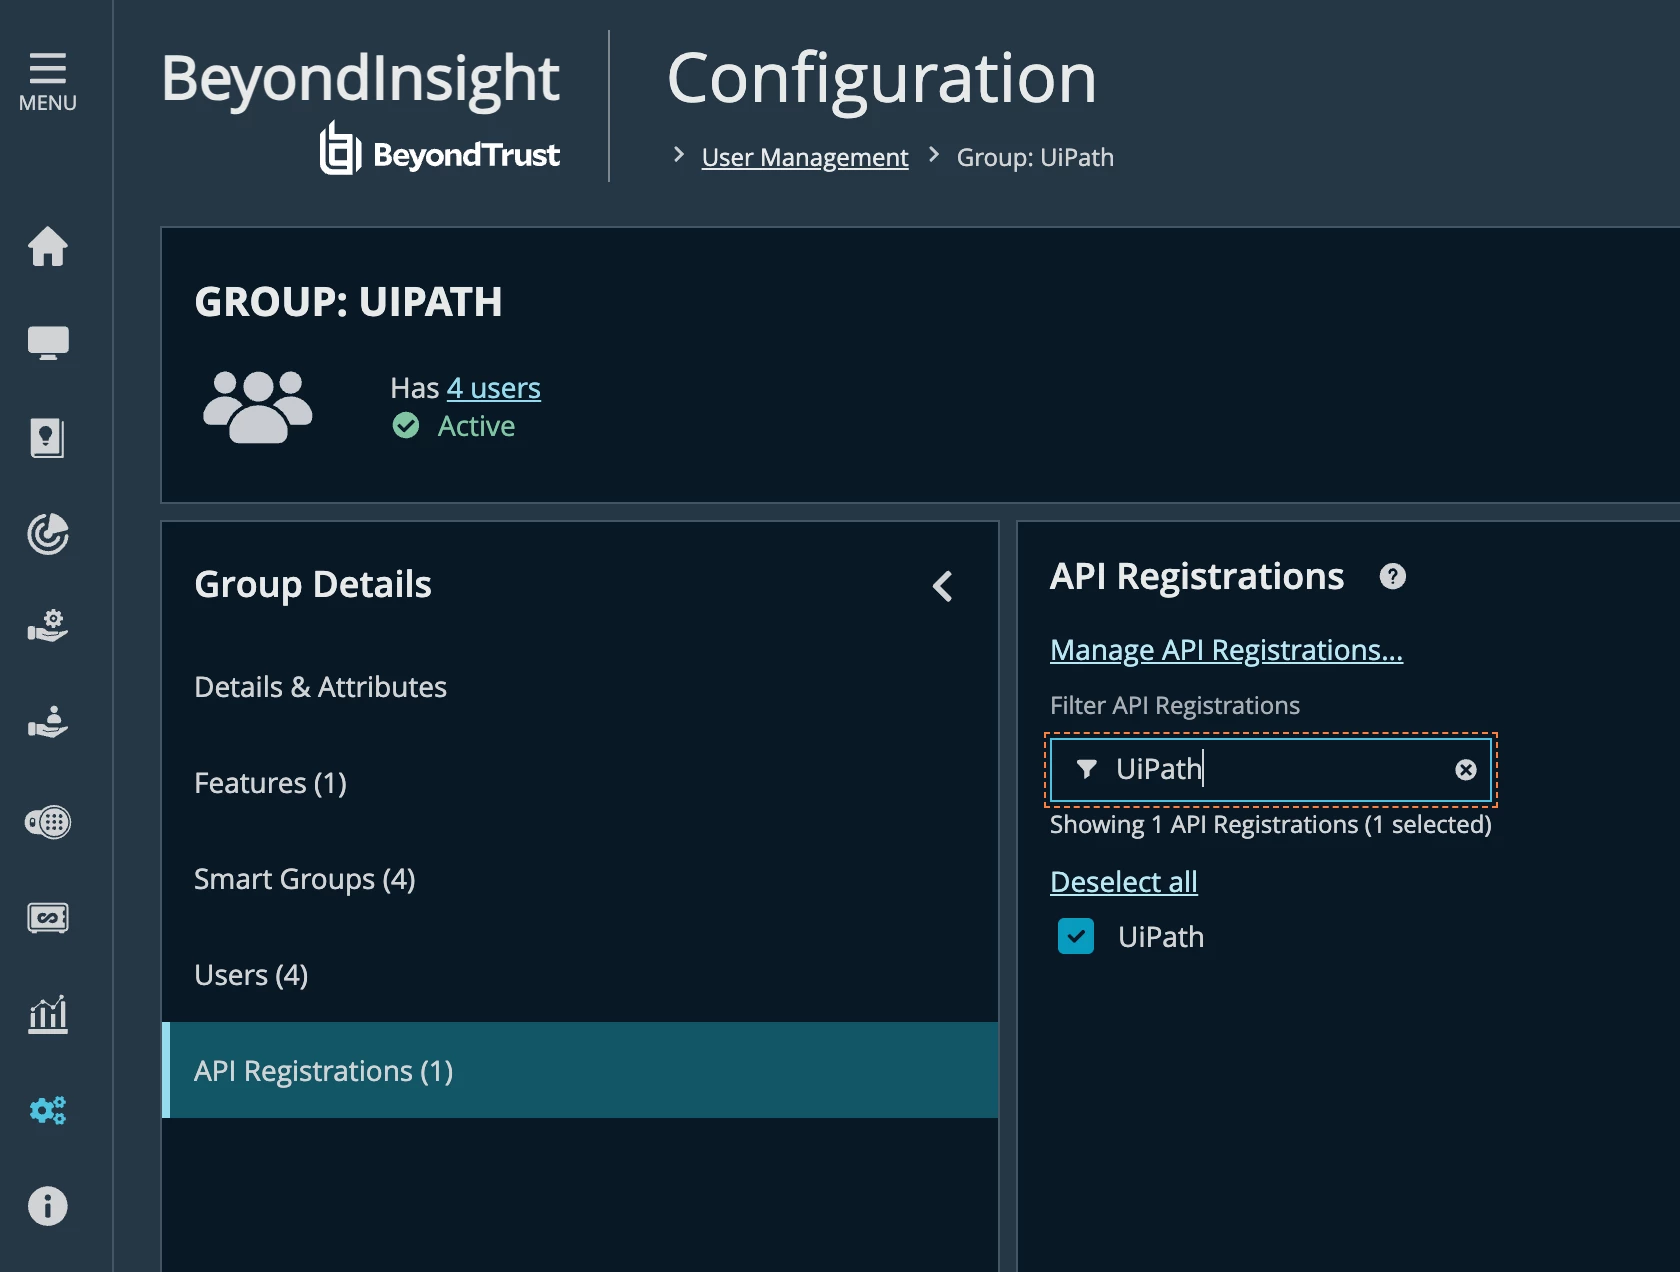The width and height of the screenshot is (1680, 1272).
Task: Go to Home via sidebar house icon
Action: 47,246
